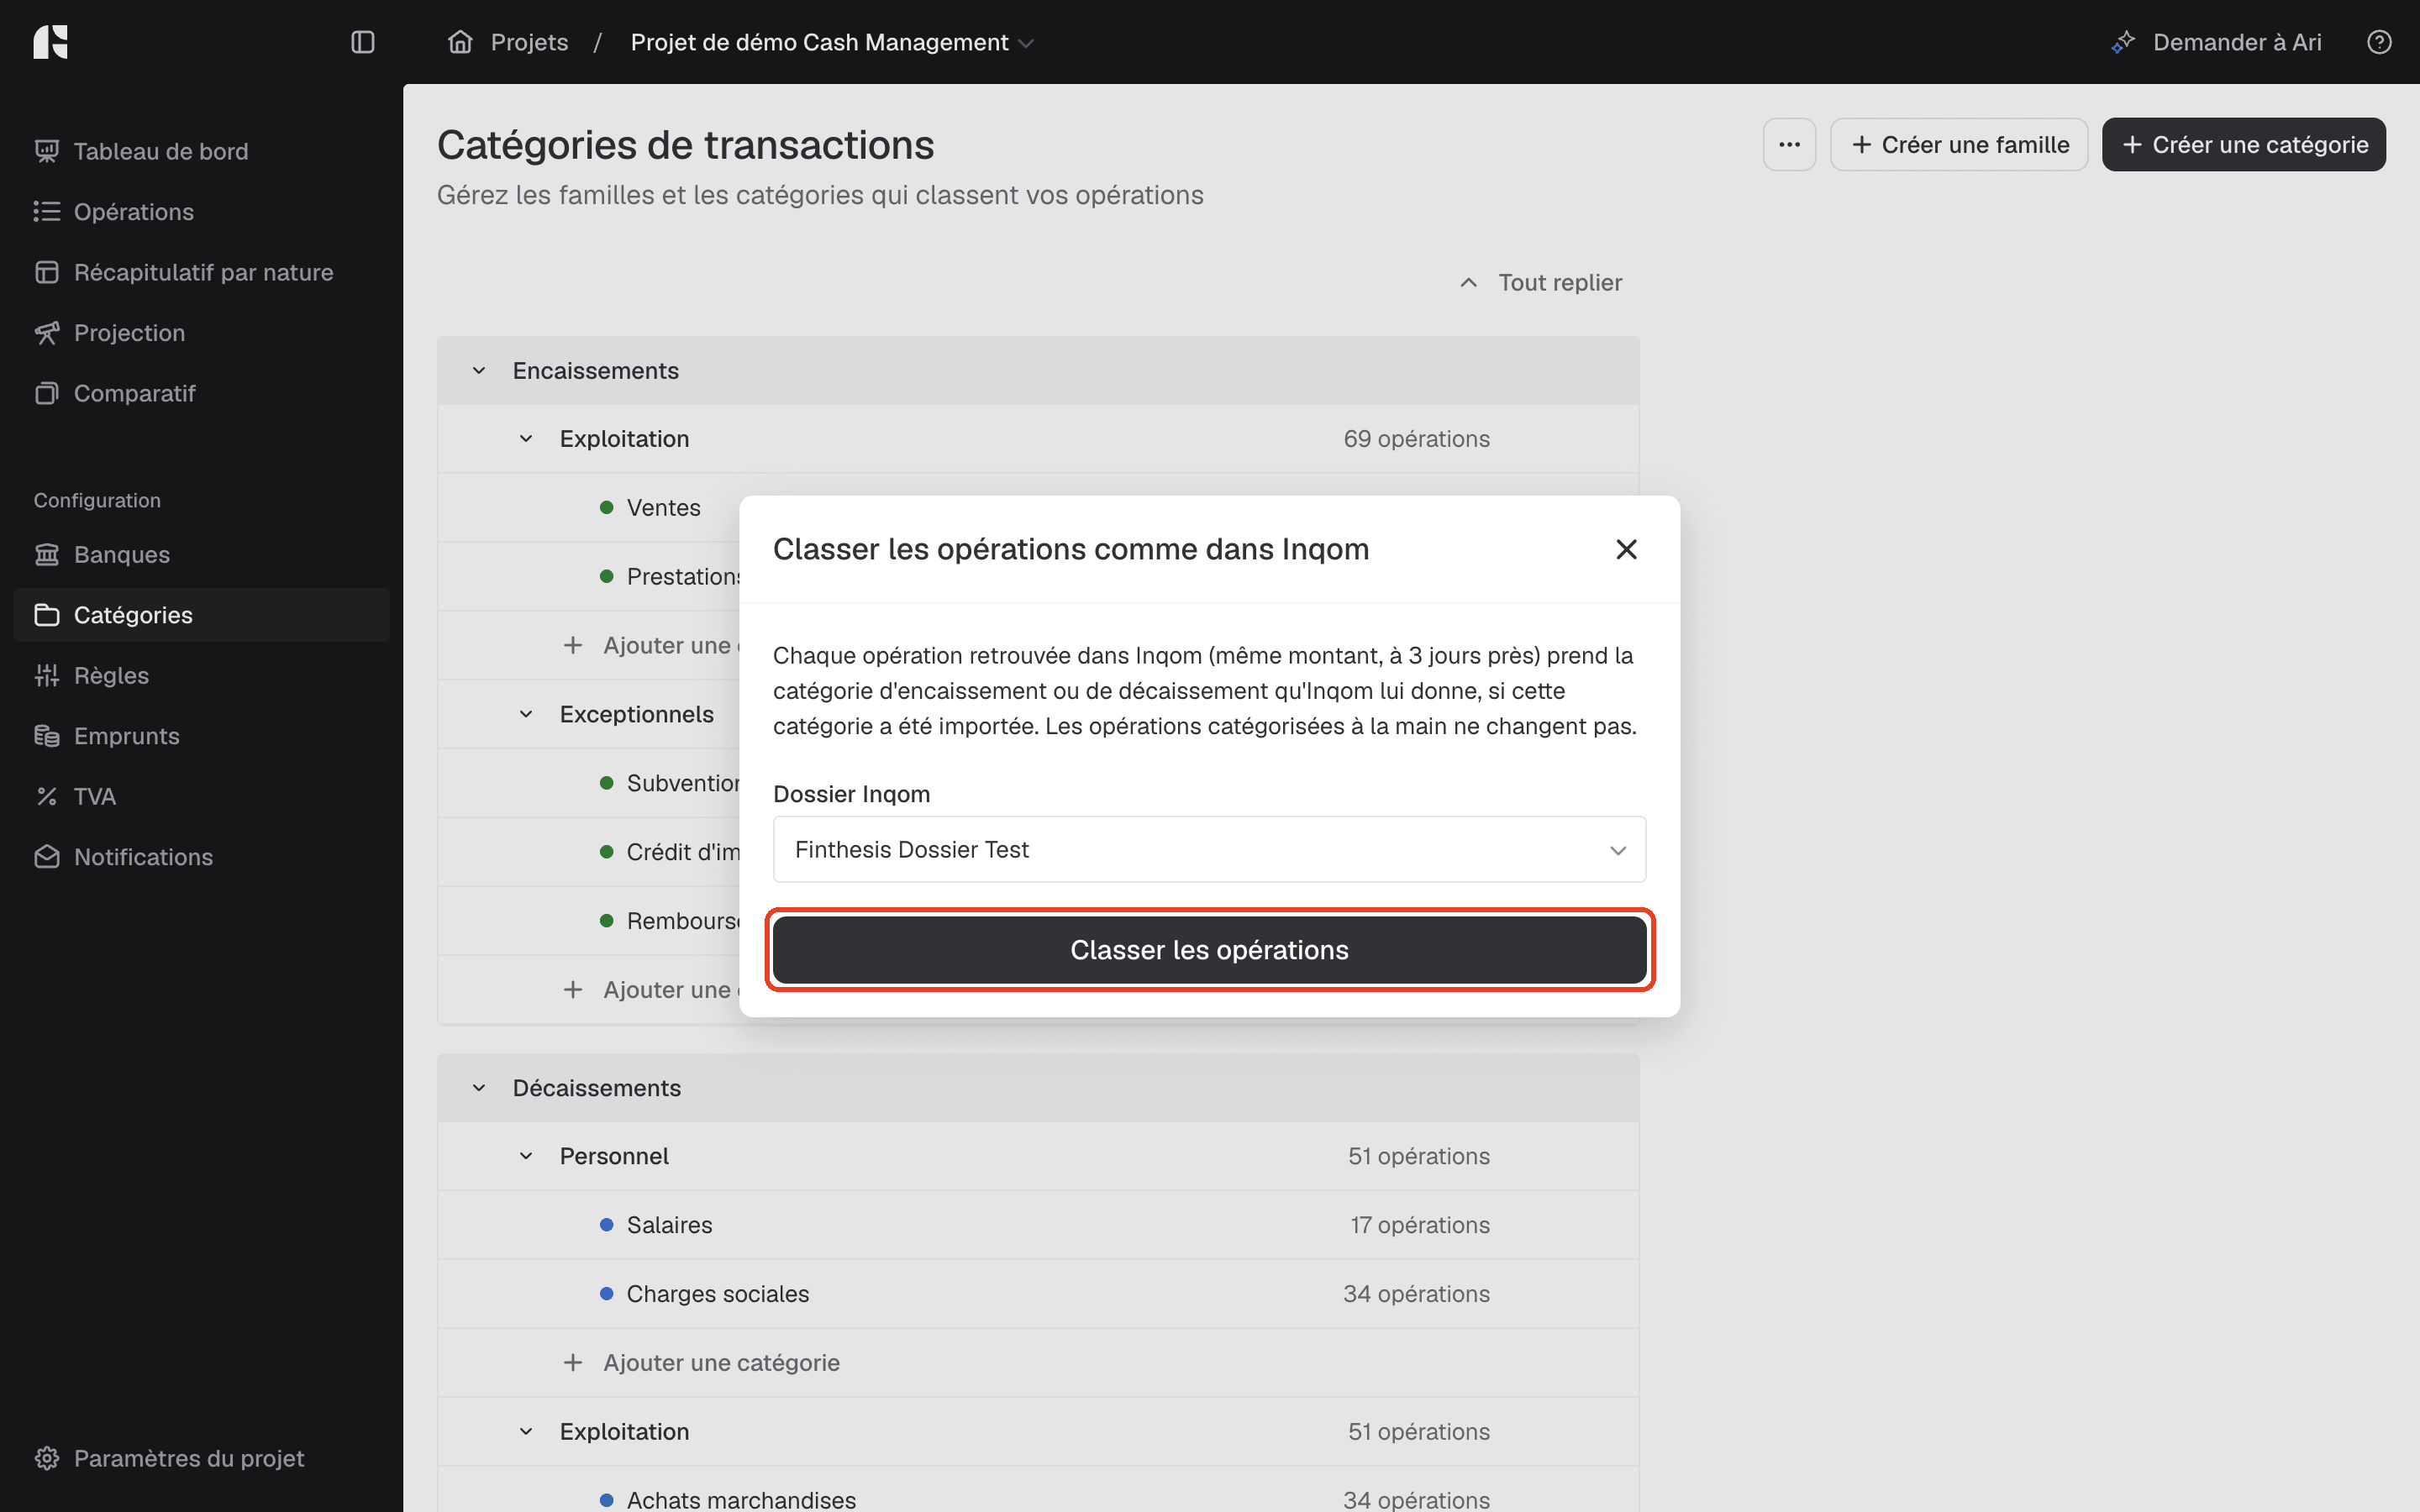
Task: Click Ajouter une catégorie under Charges sociales
Action: click(703, 1363)
